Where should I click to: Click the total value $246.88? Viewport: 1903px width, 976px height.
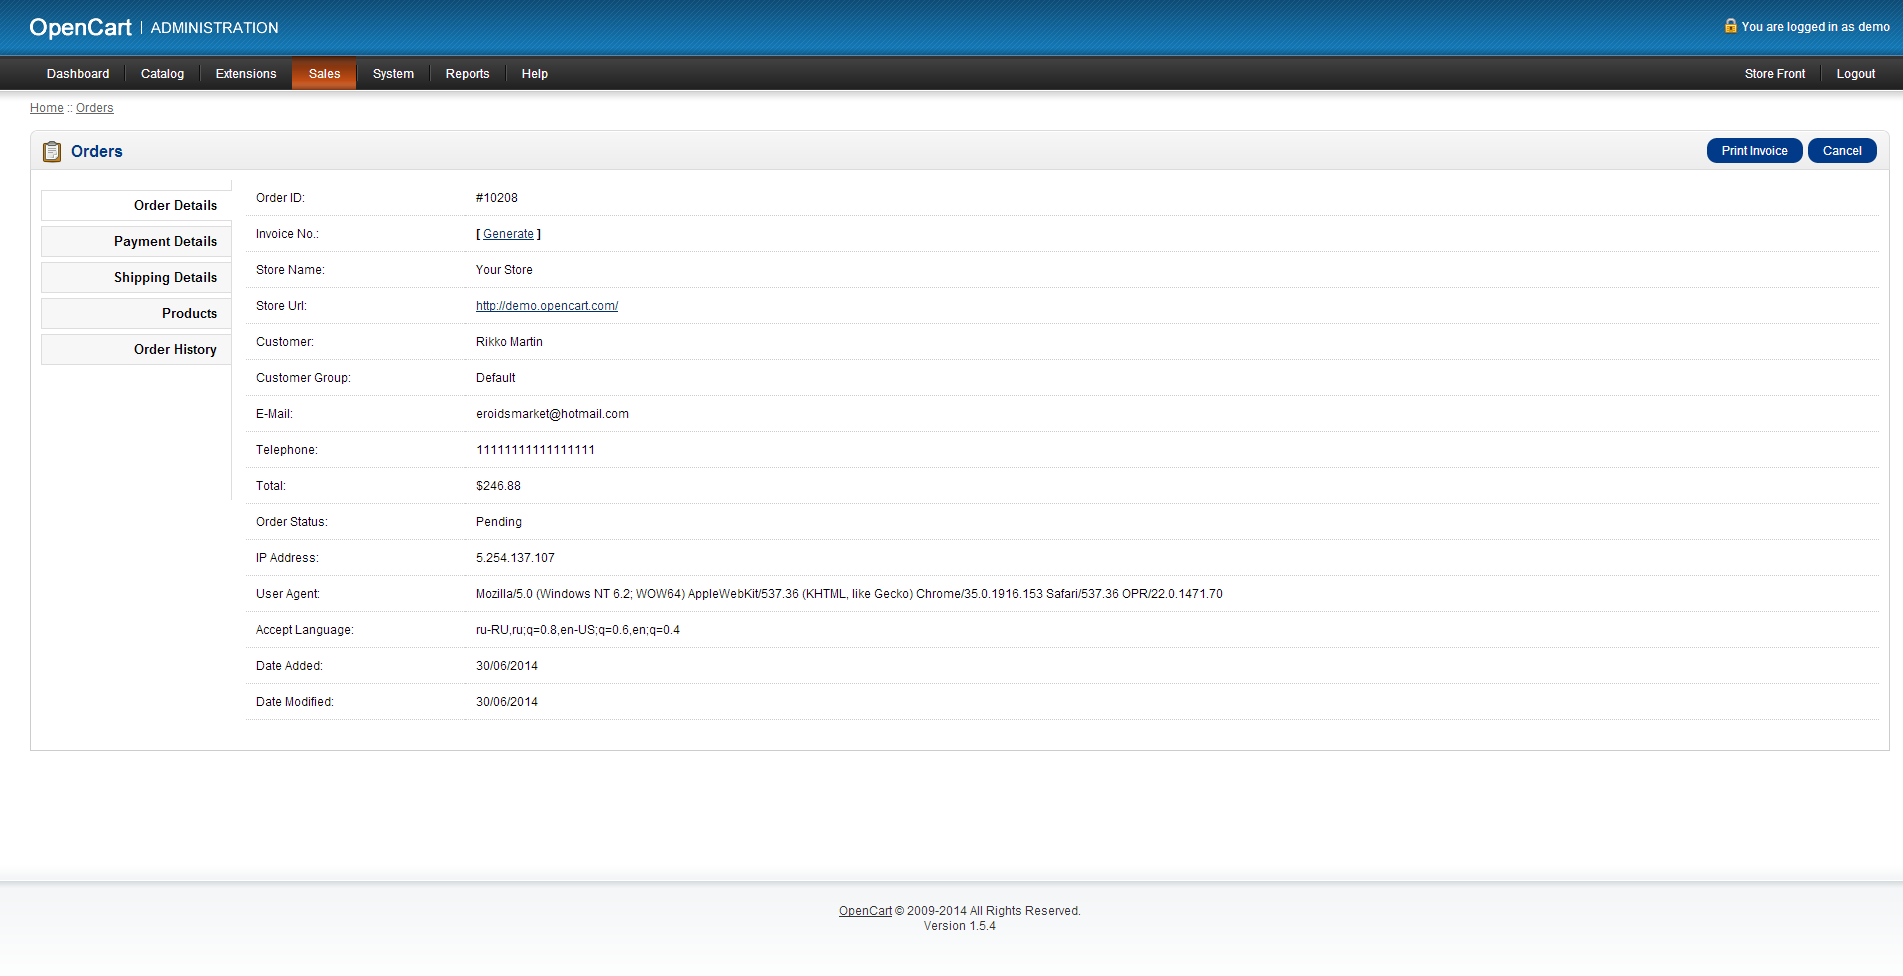(498, 486)
